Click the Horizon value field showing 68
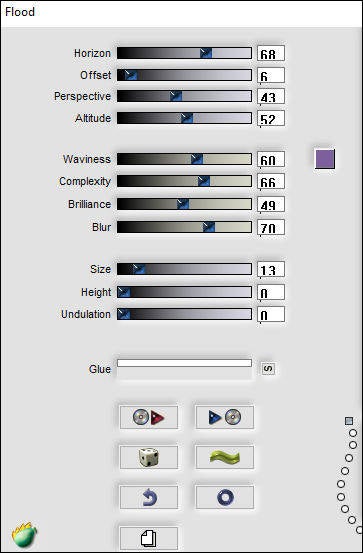363x553 pixels. click(271, 53)
